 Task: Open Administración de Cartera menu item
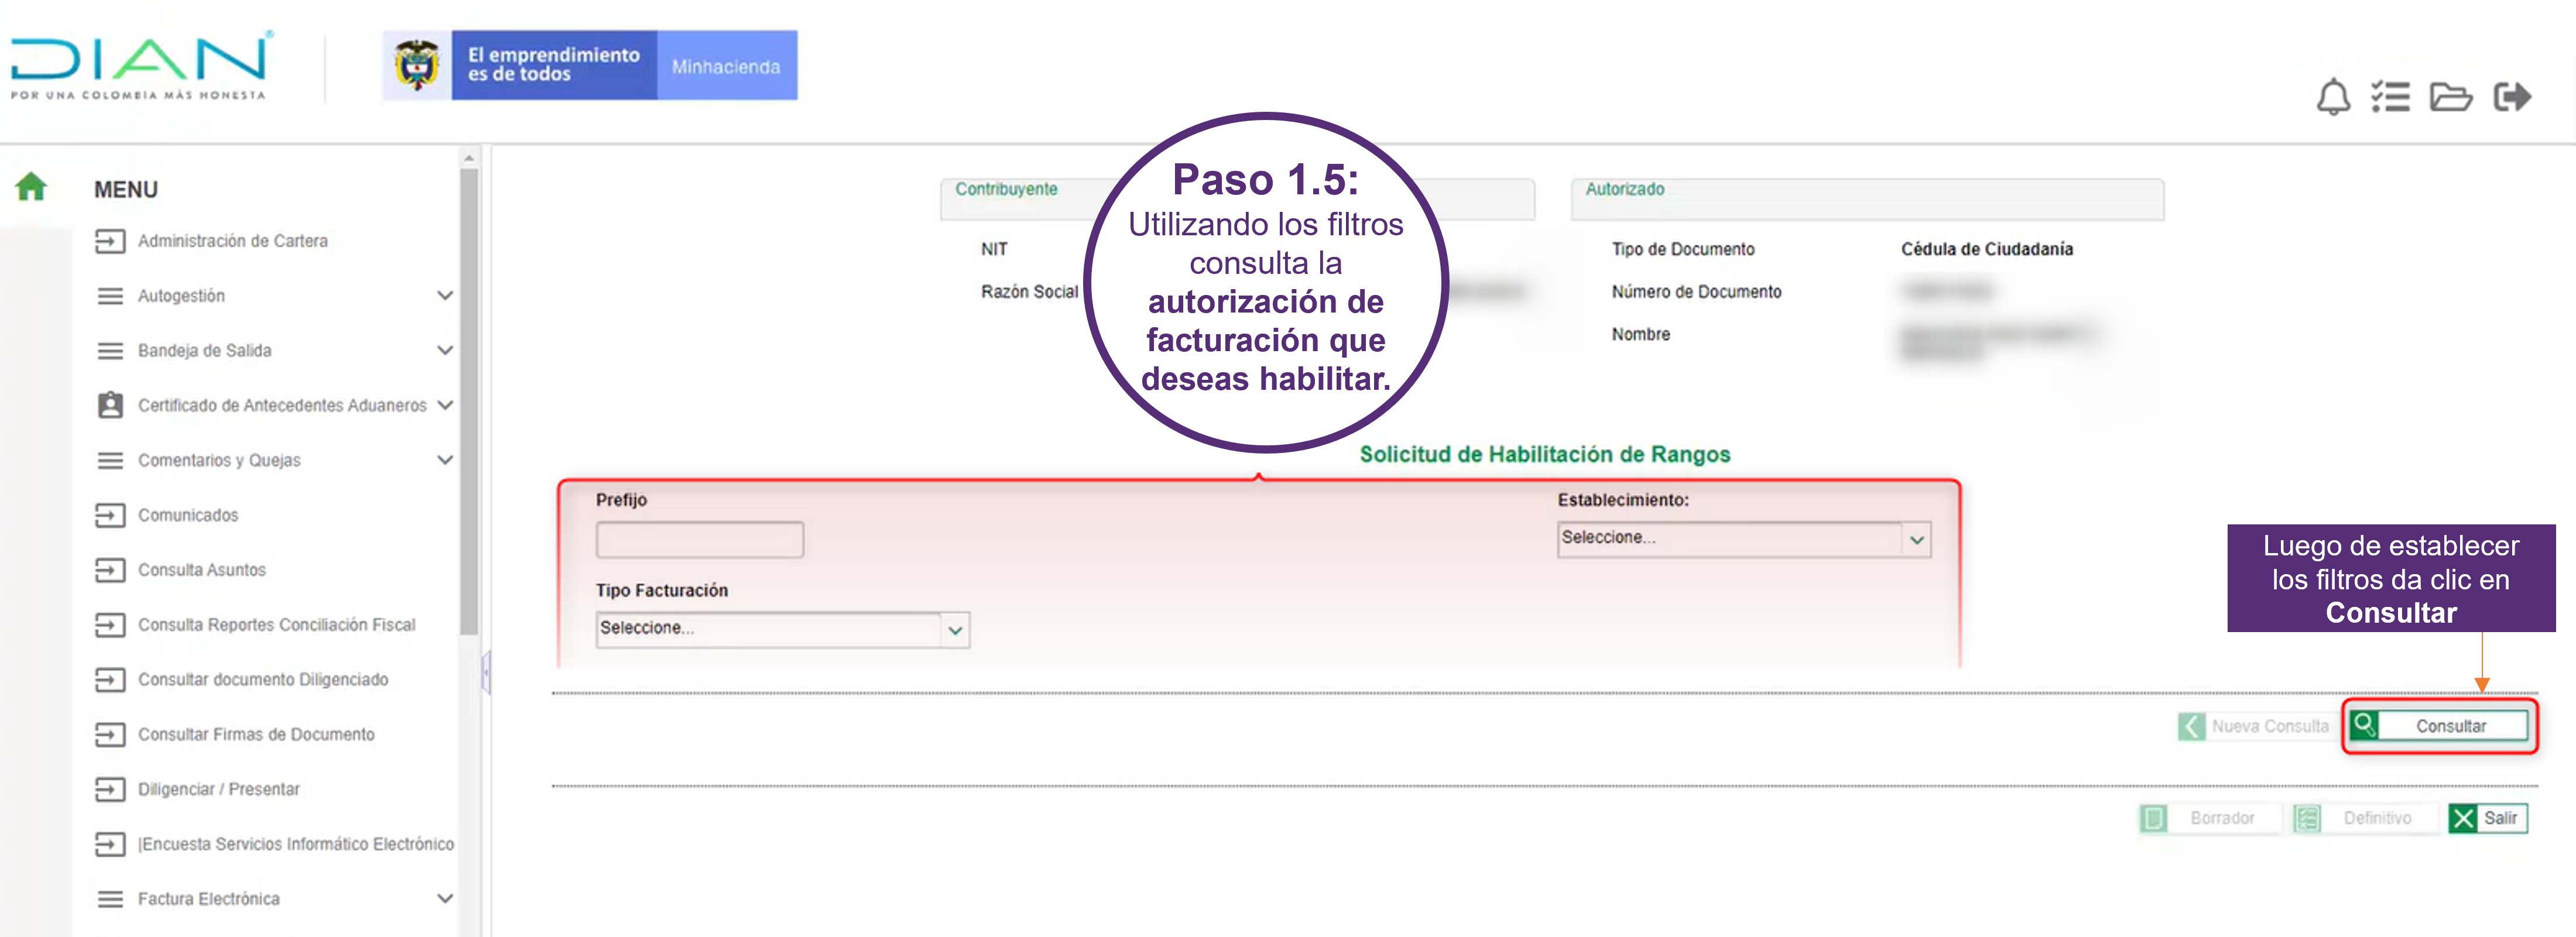(x=232, y=241)
